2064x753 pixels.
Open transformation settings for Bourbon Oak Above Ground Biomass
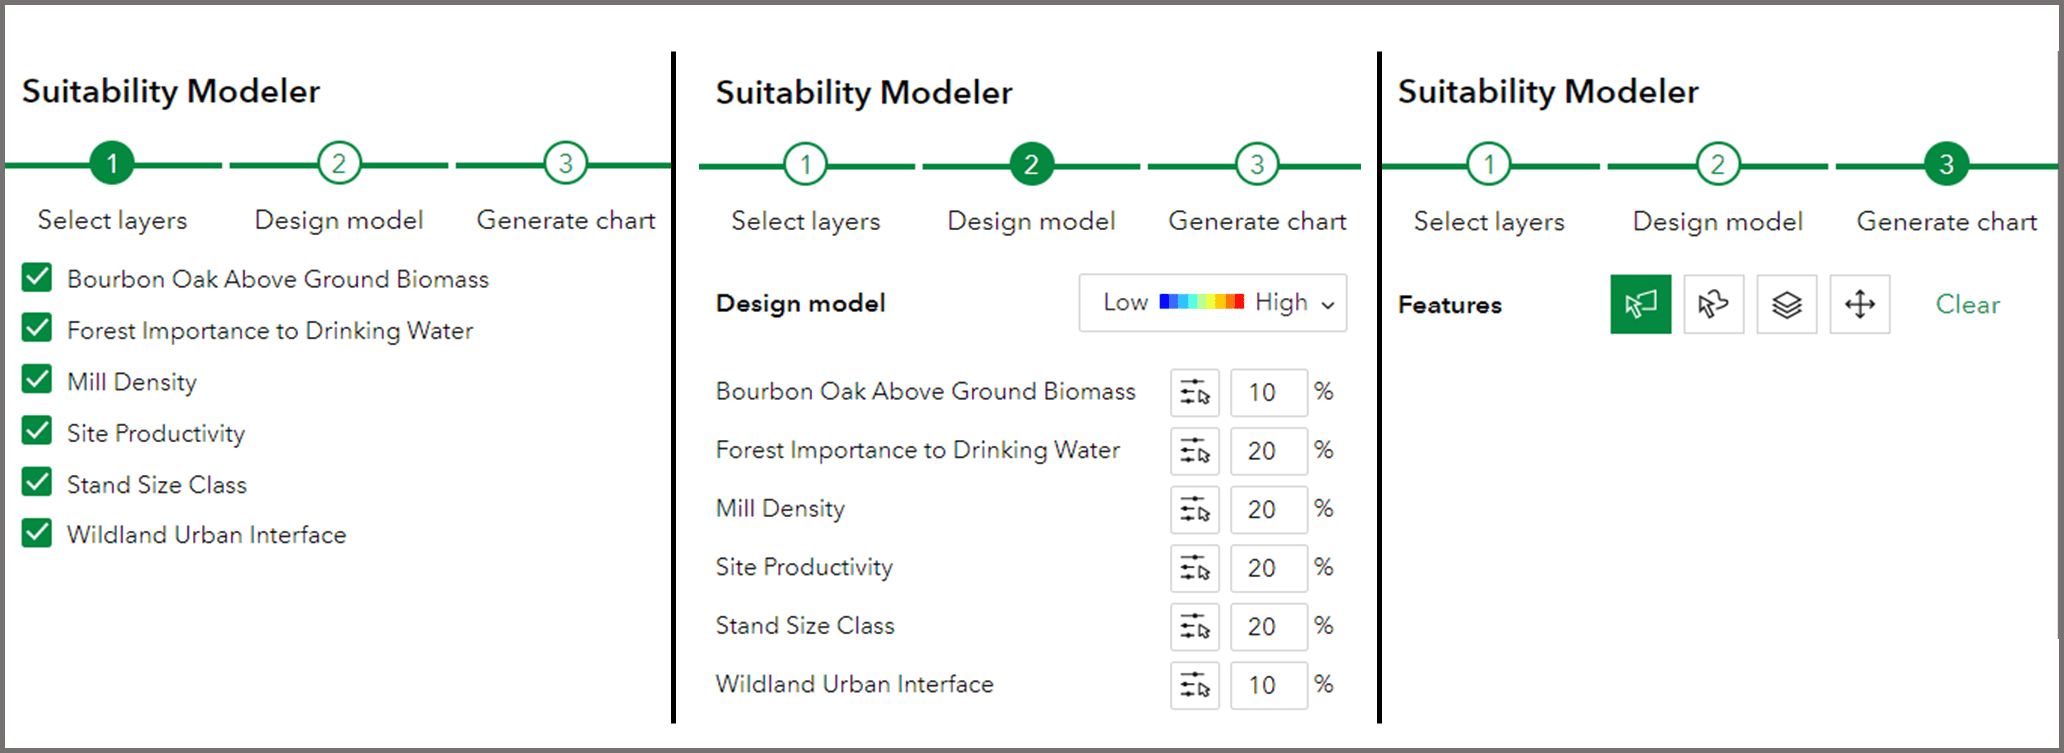[1195, 392]
